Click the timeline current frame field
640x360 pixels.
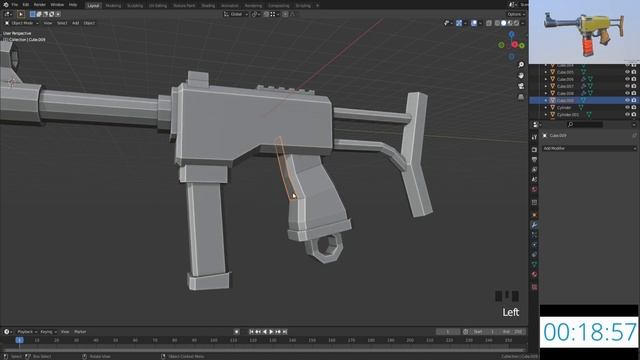pyautogui.click(x=448, y=332)
